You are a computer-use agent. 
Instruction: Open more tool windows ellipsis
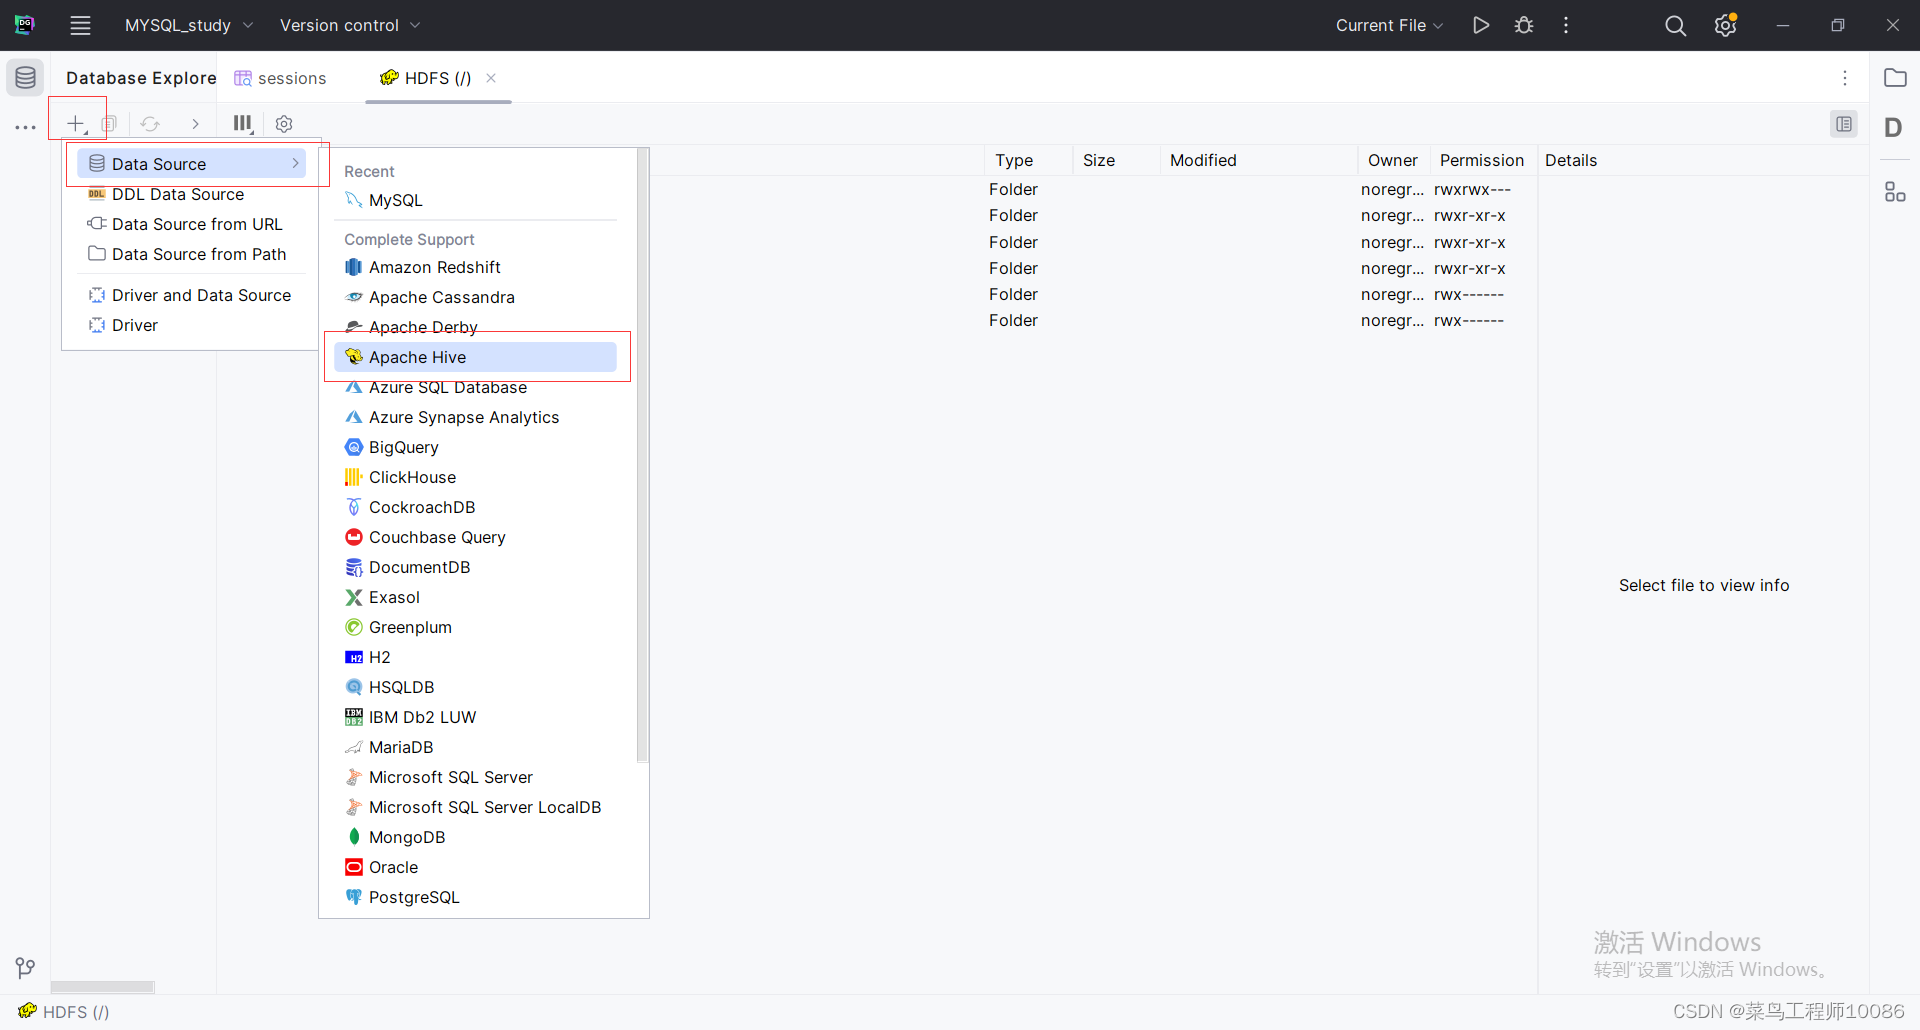(x=25, y=127)
